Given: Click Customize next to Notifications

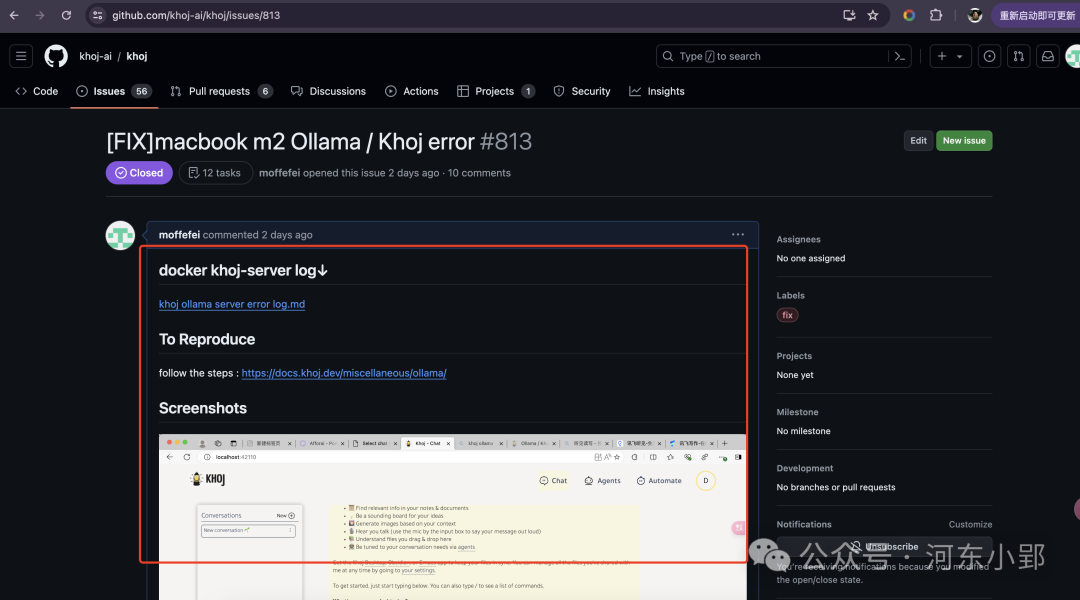Looking at the screenshot, I should (x=970, y=524).
